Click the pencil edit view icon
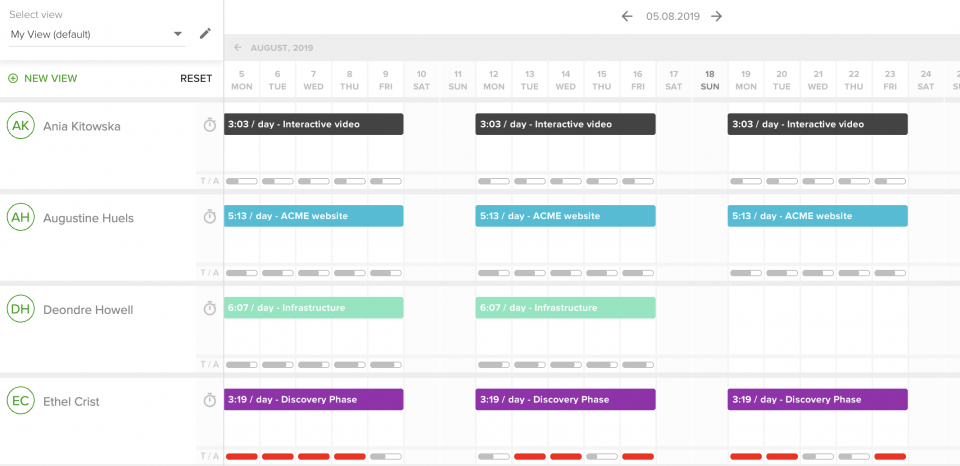The image size is (960, 466). [x=205, y=34]
